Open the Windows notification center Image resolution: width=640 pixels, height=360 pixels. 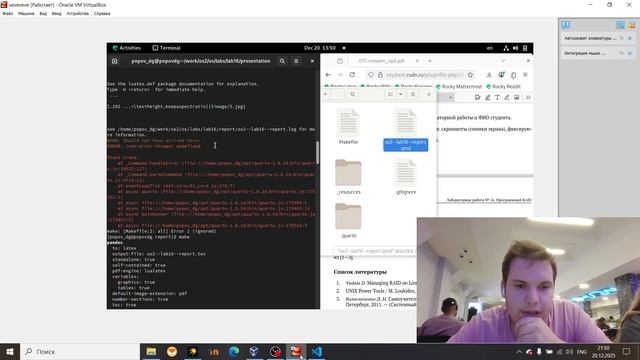pos(627,351)
